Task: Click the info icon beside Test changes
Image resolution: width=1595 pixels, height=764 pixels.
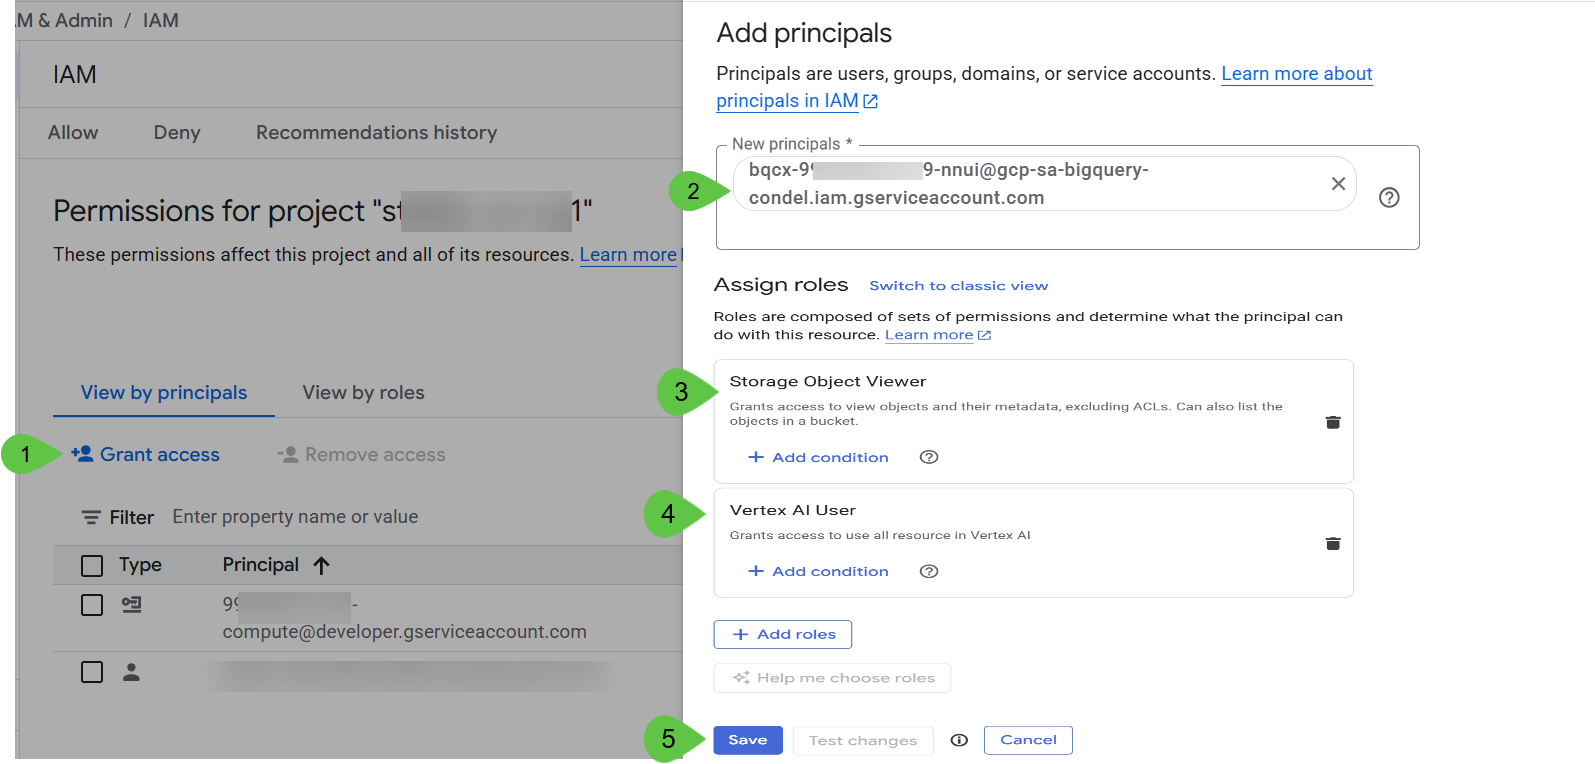Action: 959,740
